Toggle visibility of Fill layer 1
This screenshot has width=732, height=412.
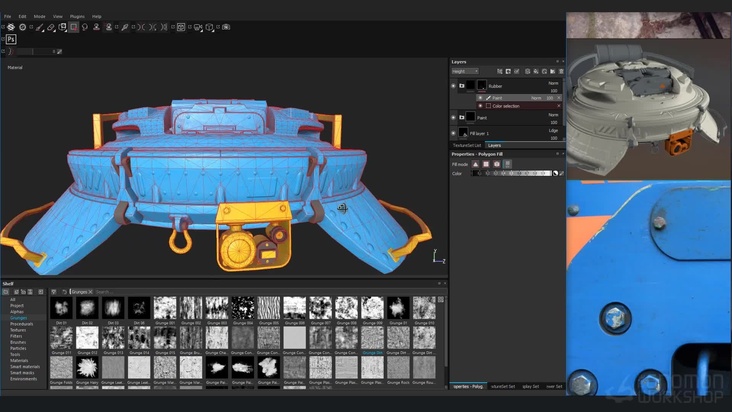coord(453,132)
